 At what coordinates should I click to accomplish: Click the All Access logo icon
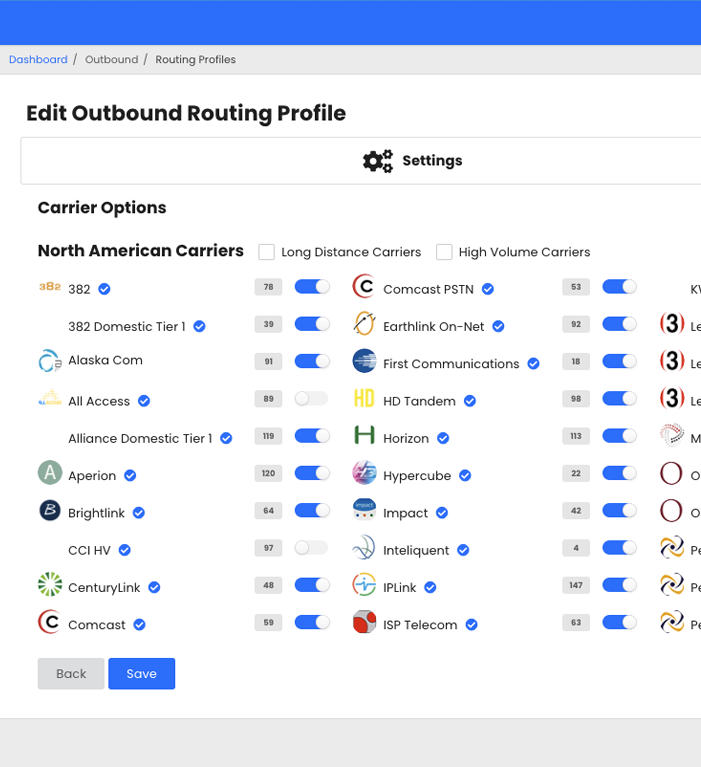50,398
